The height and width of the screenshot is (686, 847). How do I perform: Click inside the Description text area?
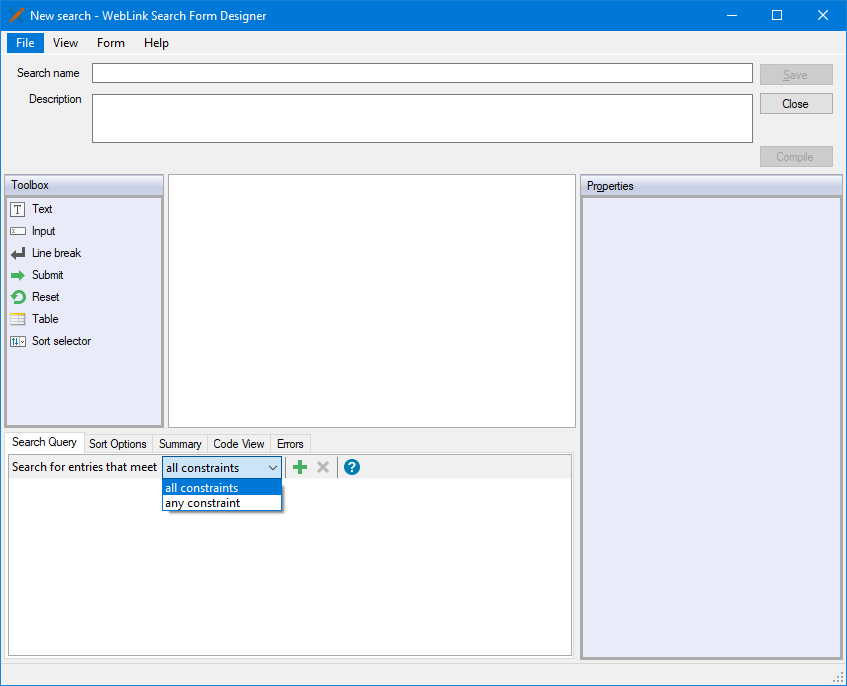coord(422,118)
